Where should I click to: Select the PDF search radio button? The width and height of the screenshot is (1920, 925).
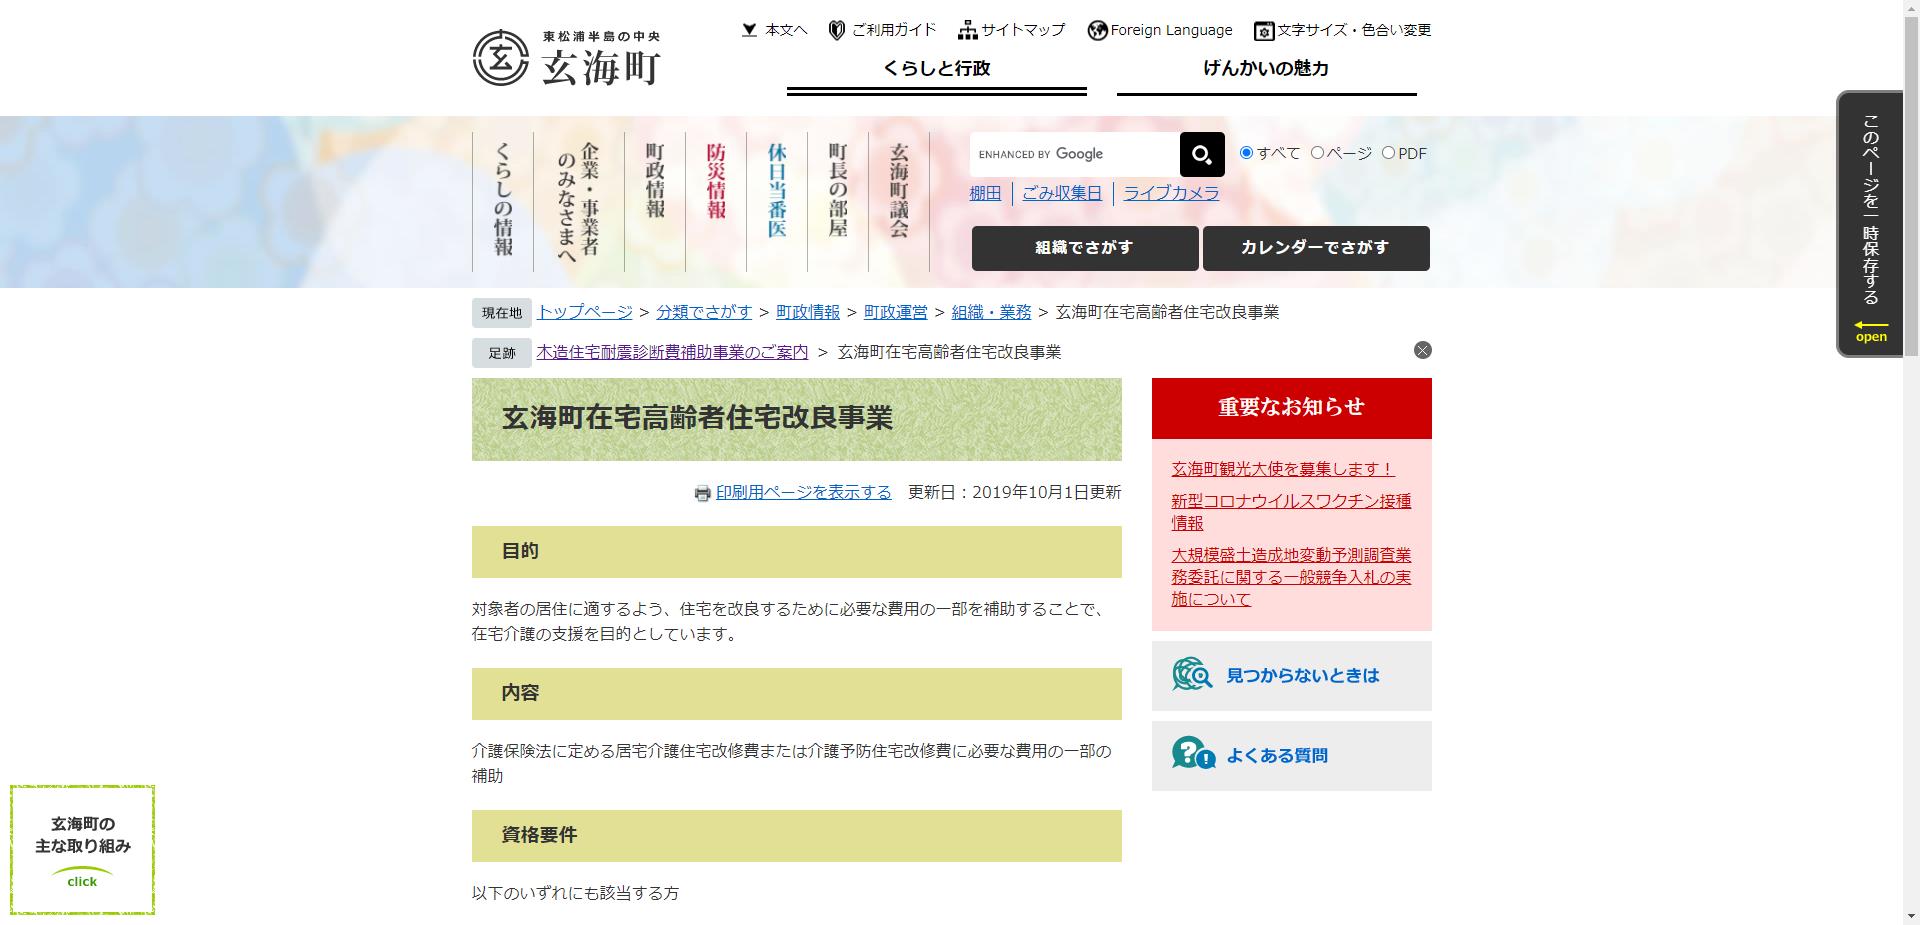[1389, 153]
